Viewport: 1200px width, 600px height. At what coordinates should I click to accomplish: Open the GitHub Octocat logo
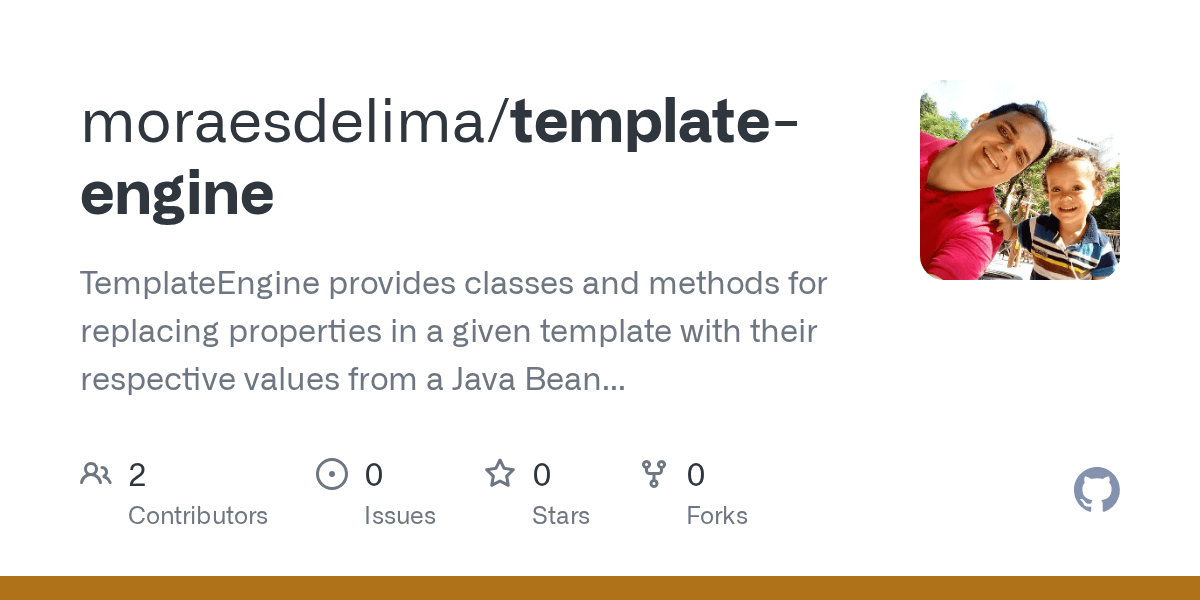click(x=1097, y=490)
